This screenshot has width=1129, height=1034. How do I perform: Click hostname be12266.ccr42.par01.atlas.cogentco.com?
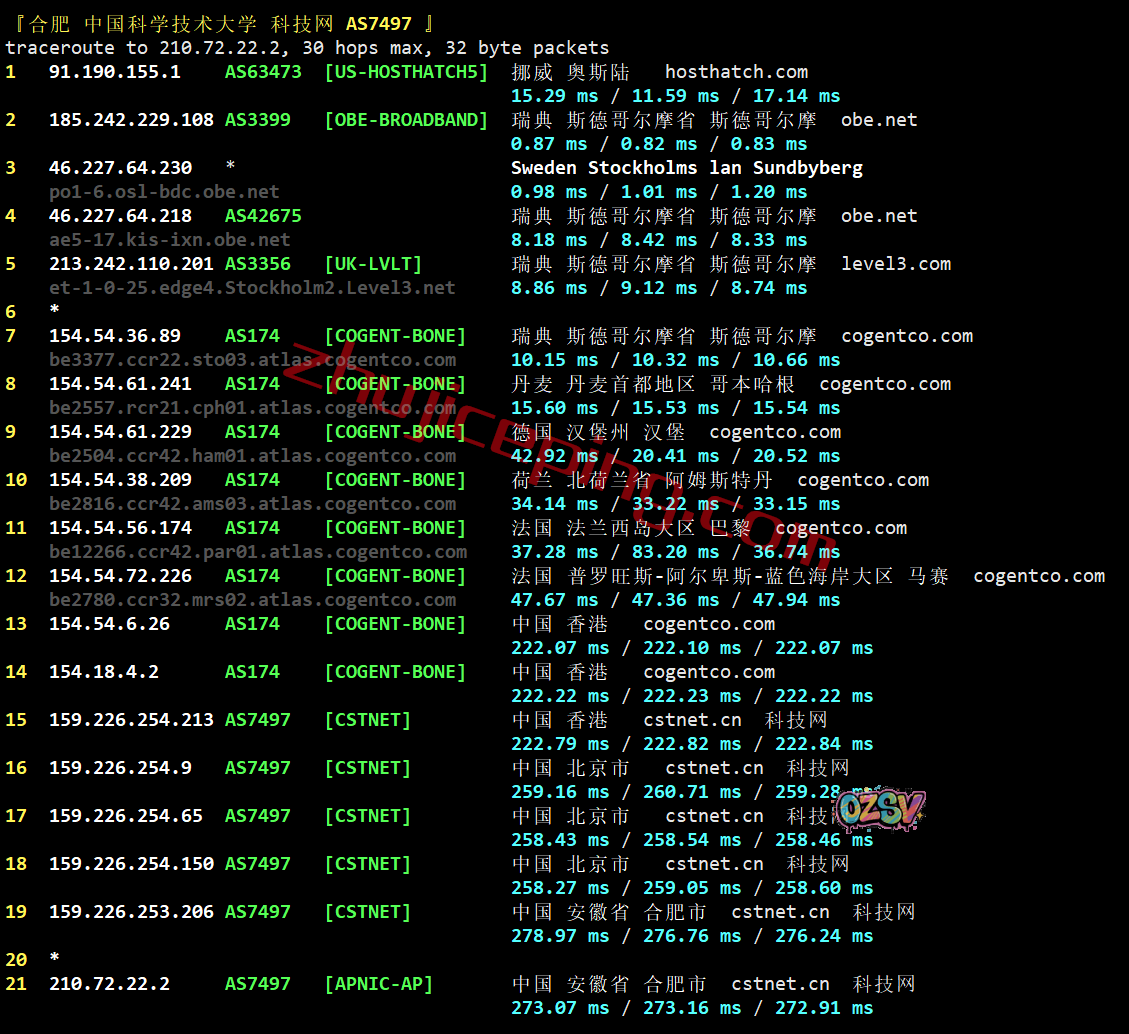point(258,552)
